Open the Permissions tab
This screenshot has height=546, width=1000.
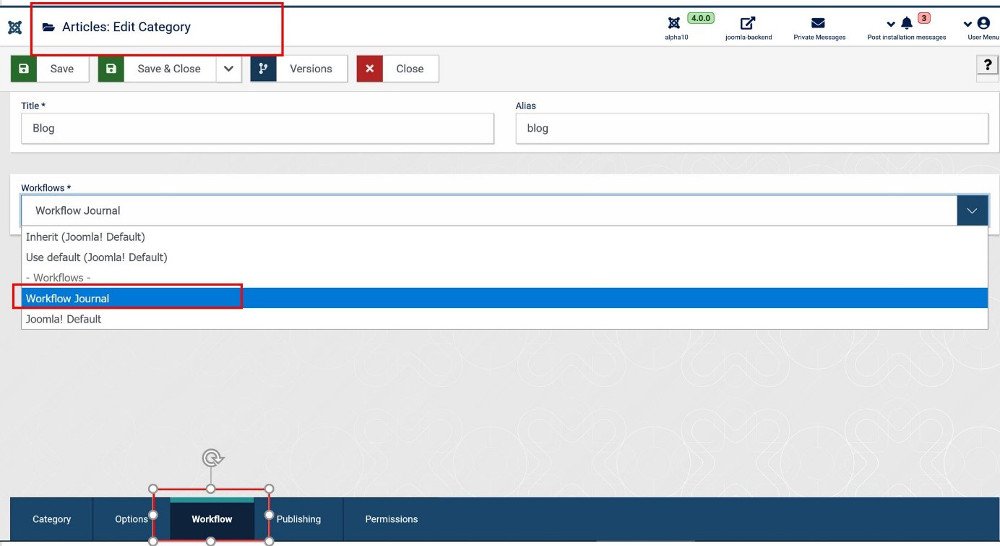391,519
